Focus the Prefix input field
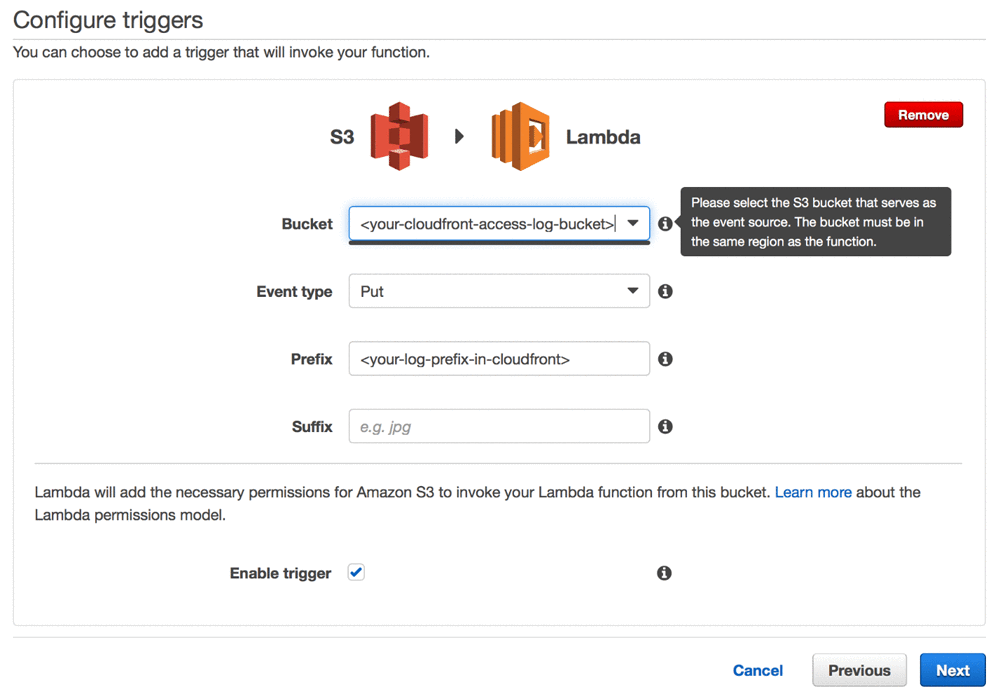Image resolution: width=1000 pixels, height=698 pixels. (499, 359)
